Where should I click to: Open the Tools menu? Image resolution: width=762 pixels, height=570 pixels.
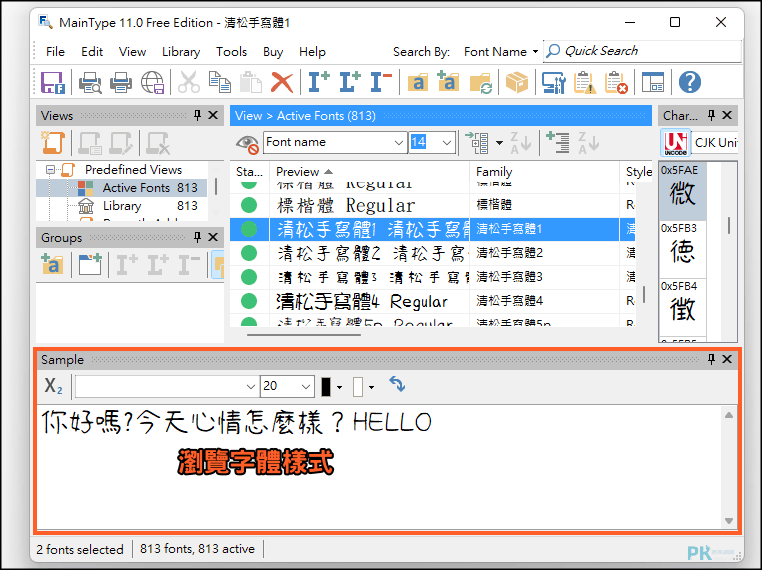tap(231, 52)
